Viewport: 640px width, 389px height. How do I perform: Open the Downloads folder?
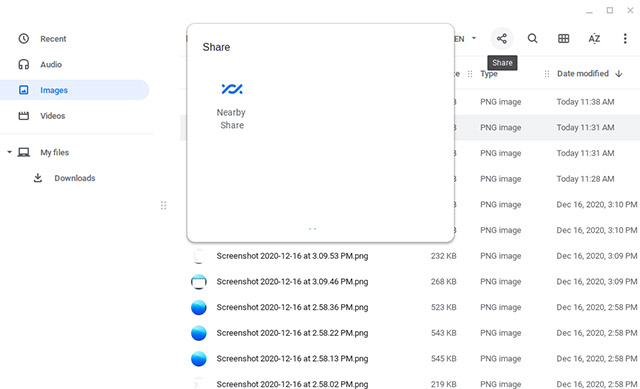click(75, 178)
